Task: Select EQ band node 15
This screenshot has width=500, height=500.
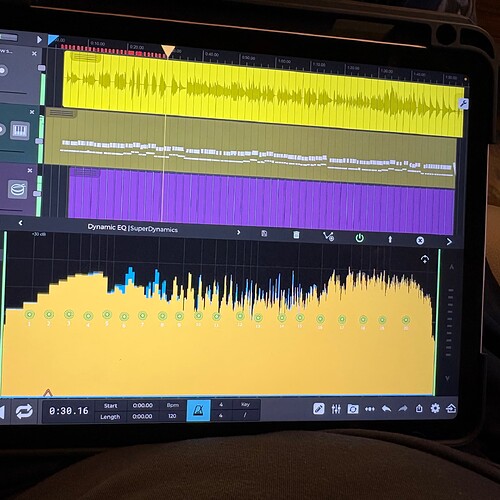Action: click(x=300, y=318)
